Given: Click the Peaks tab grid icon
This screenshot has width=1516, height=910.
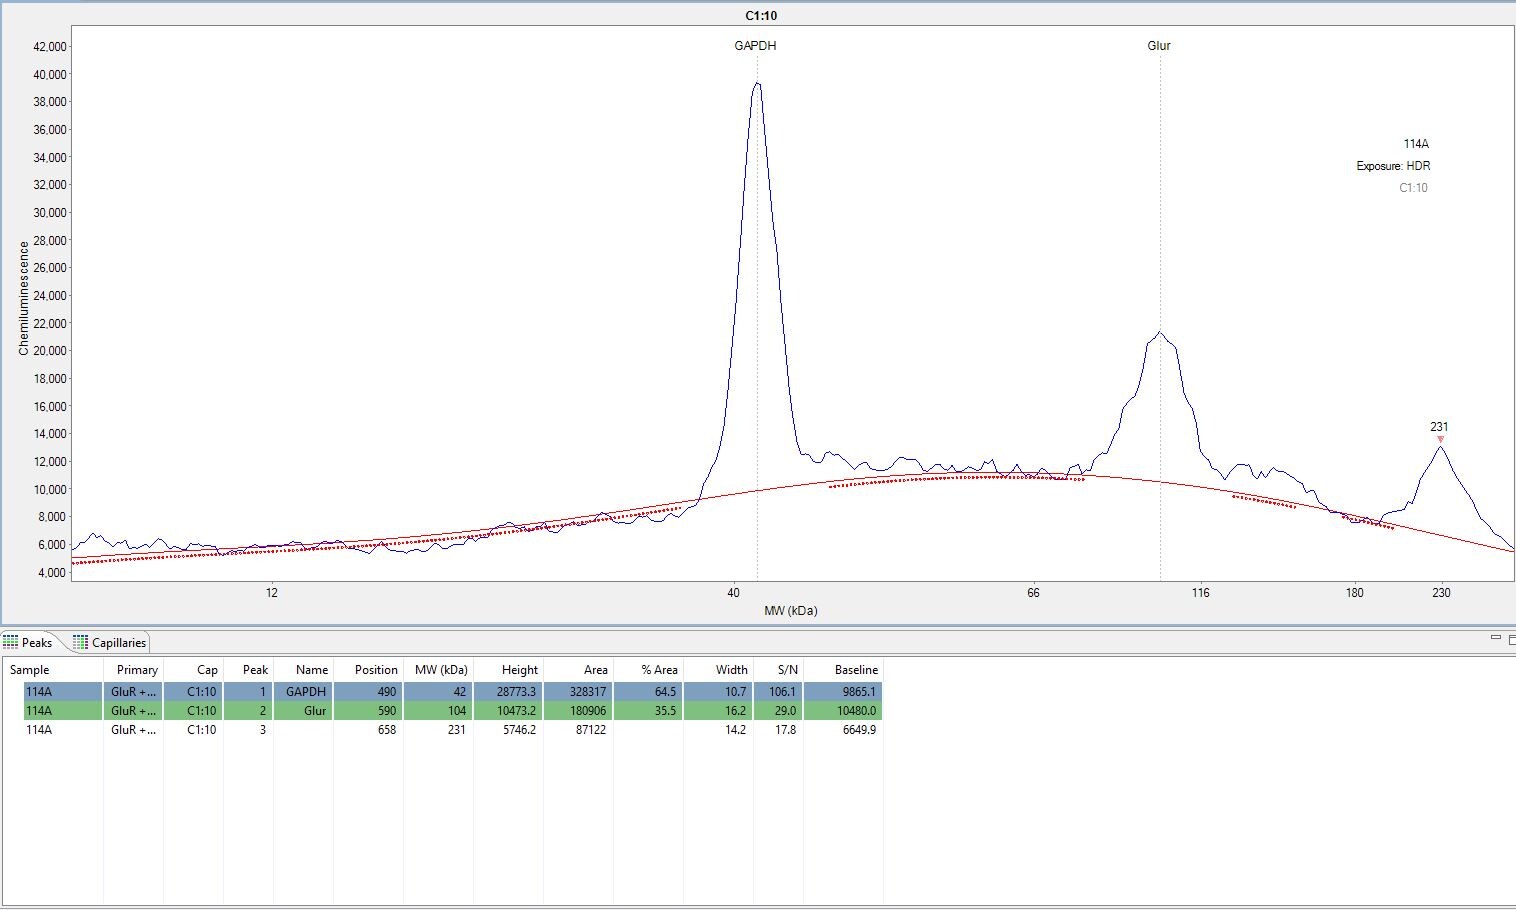Looking at the screenshot, I should coord(11,642).
